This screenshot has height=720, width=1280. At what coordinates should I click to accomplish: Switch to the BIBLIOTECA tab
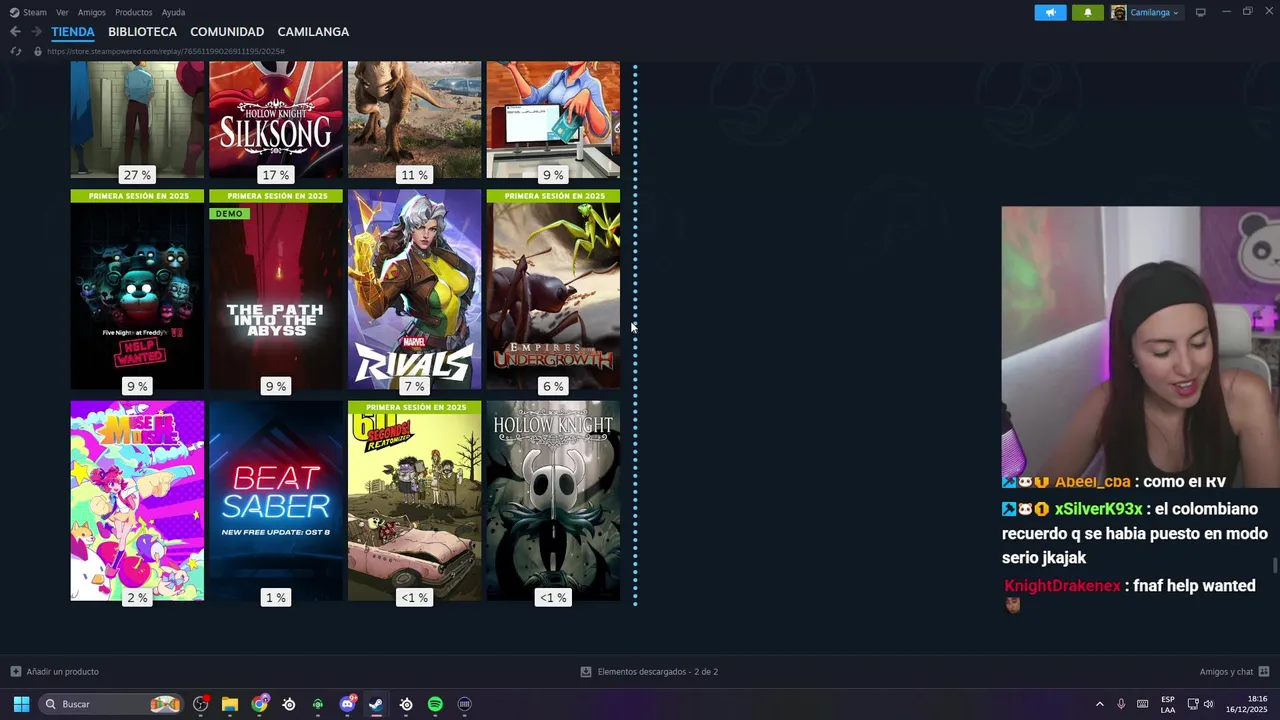(142, 32)
